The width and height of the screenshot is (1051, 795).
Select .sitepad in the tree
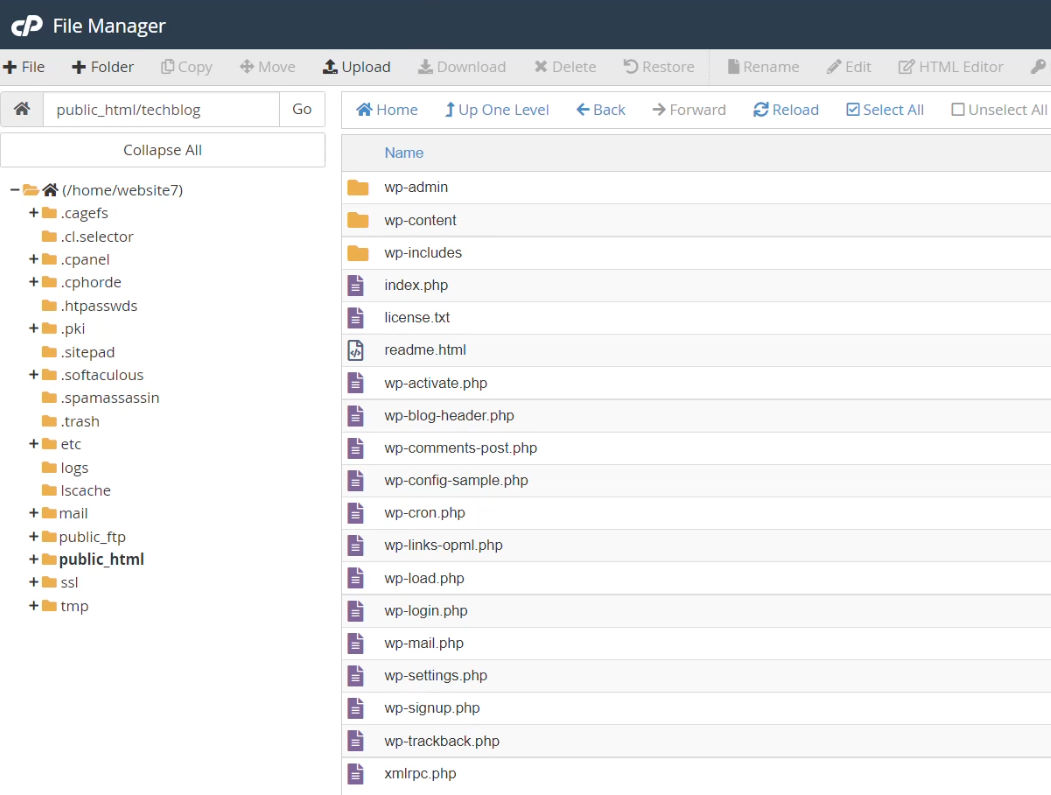pyautogui.click(x=87, y=352)
